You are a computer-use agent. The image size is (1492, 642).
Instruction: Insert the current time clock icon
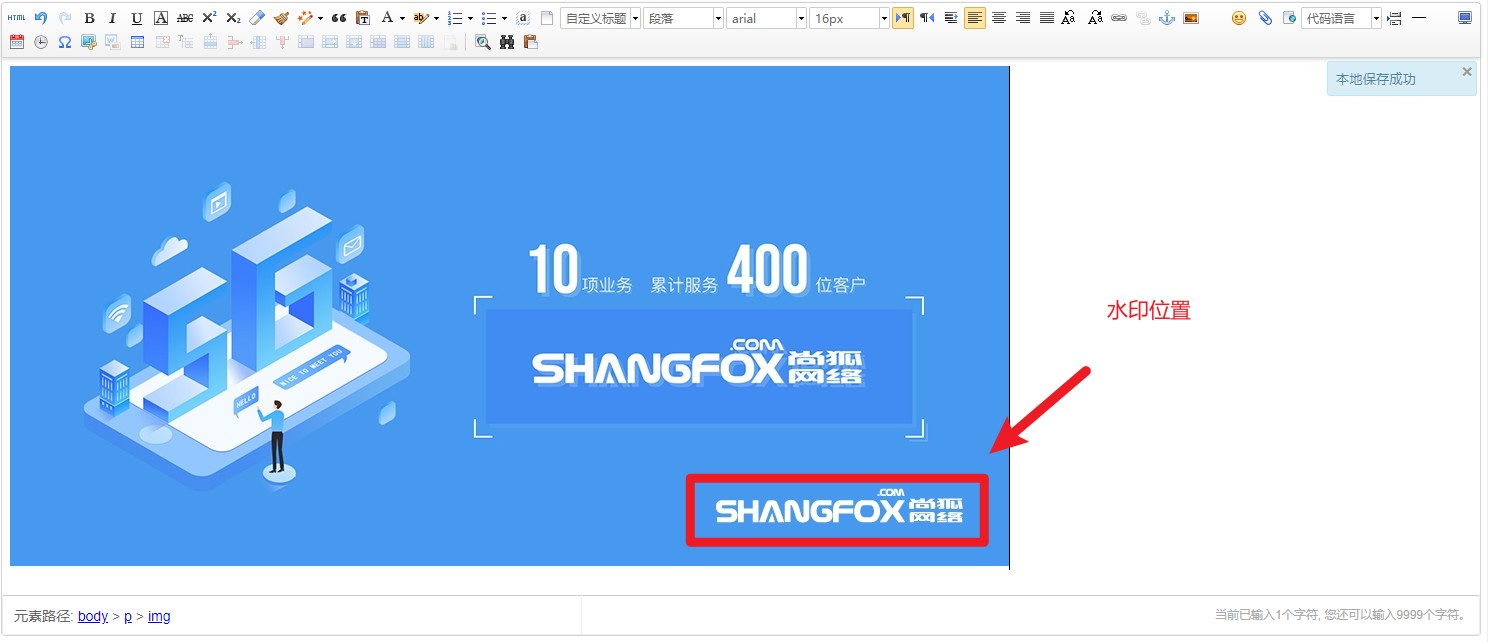tap(41, 42)
